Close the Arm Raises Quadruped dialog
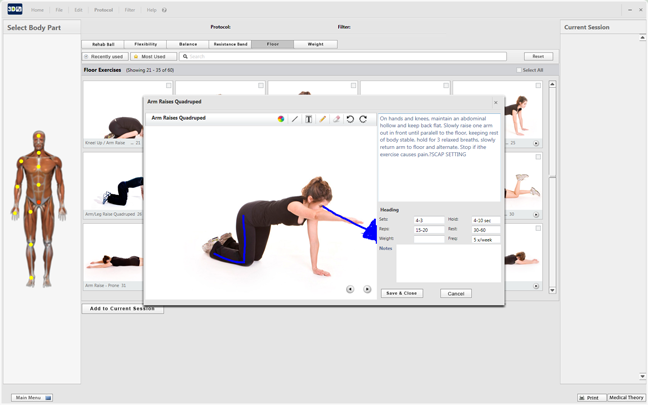The image size is (648, 405). pyautogui.click(x=496, y=102)
